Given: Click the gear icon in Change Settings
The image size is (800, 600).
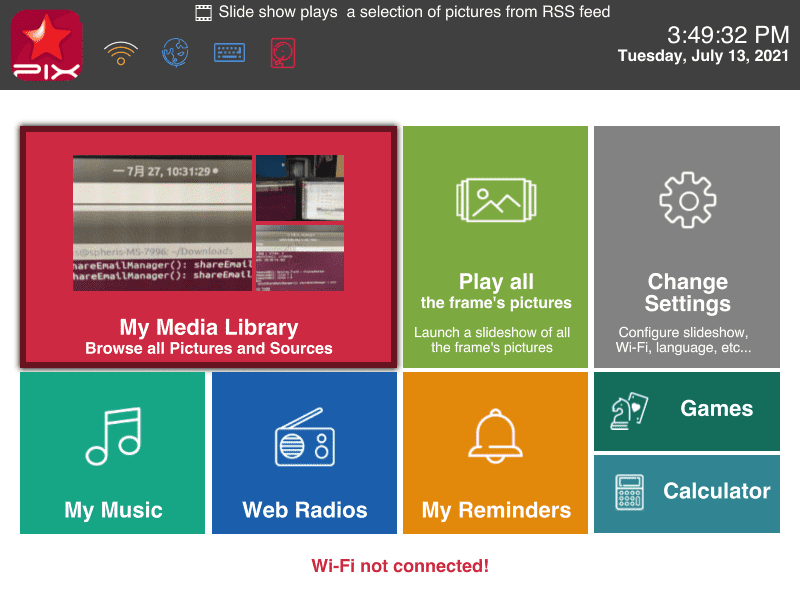Looking at the screenshot, I should coord(687,200).
